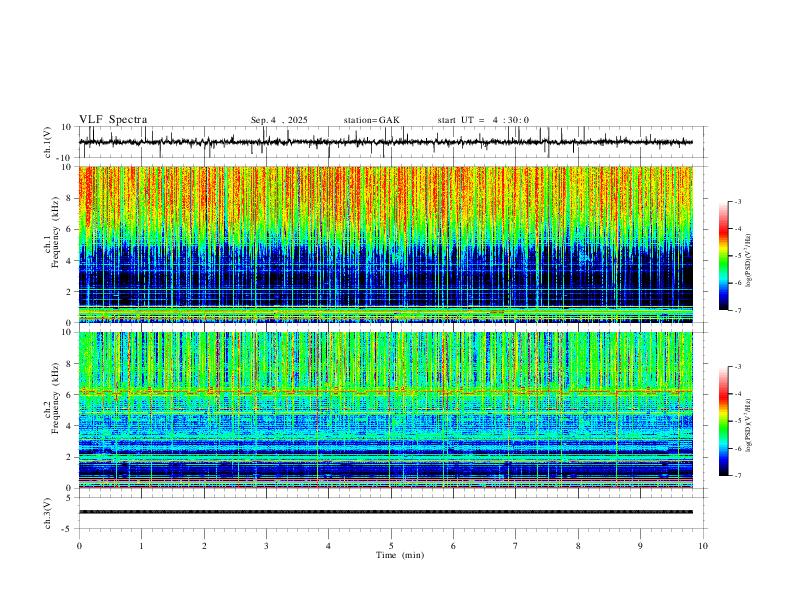The width and height of the screenshot is (792, 612).
Task: Click time axis tick label "4"
Action: pos(329,546)
